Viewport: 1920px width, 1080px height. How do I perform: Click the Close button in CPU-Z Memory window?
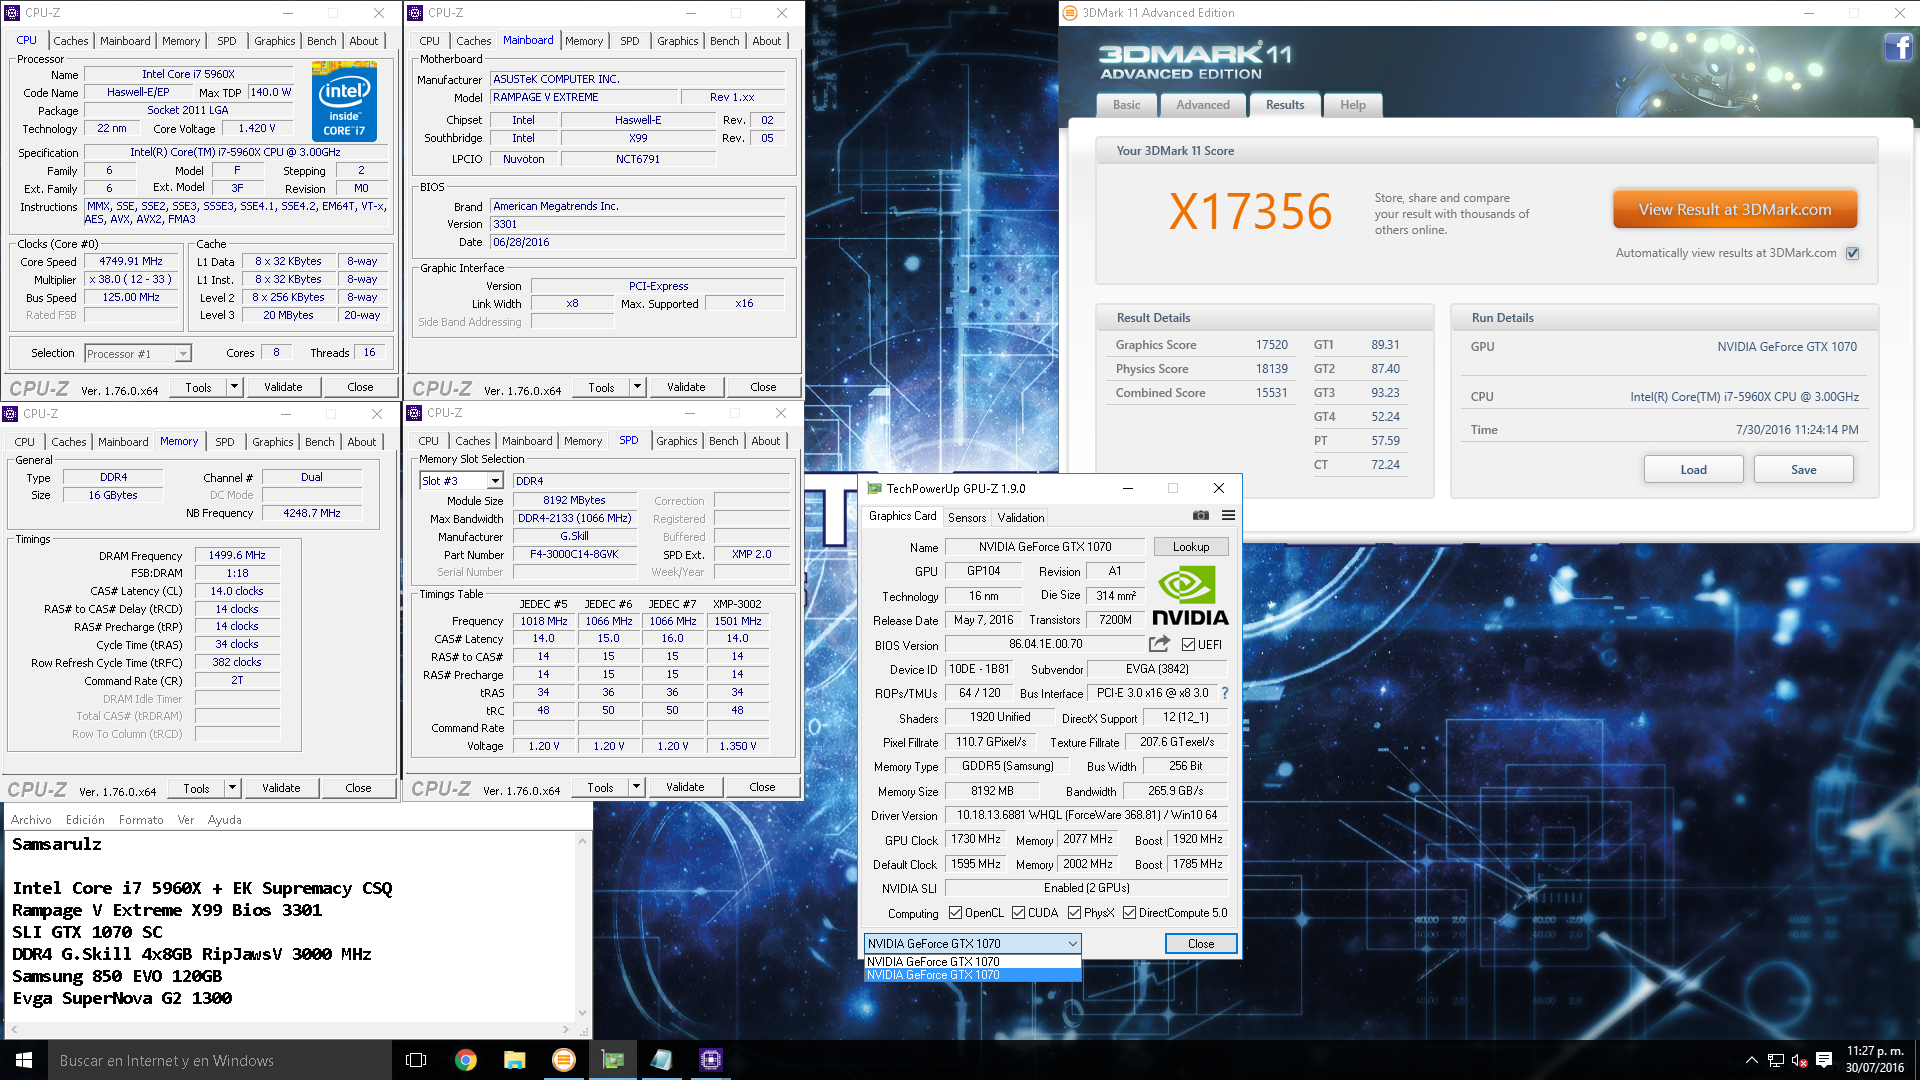click(x=358, y=788)
